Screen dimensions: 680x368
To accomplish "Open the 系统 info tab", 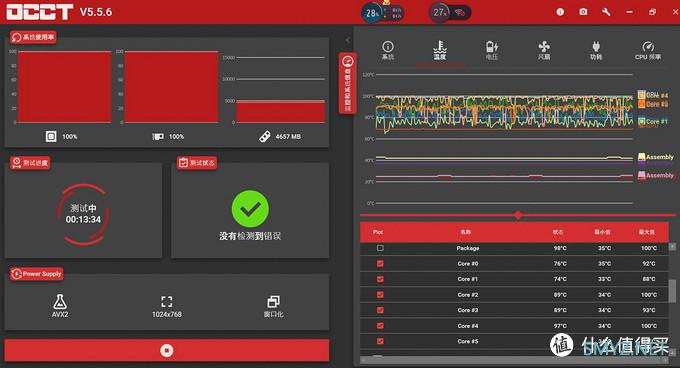I will 388,50.
